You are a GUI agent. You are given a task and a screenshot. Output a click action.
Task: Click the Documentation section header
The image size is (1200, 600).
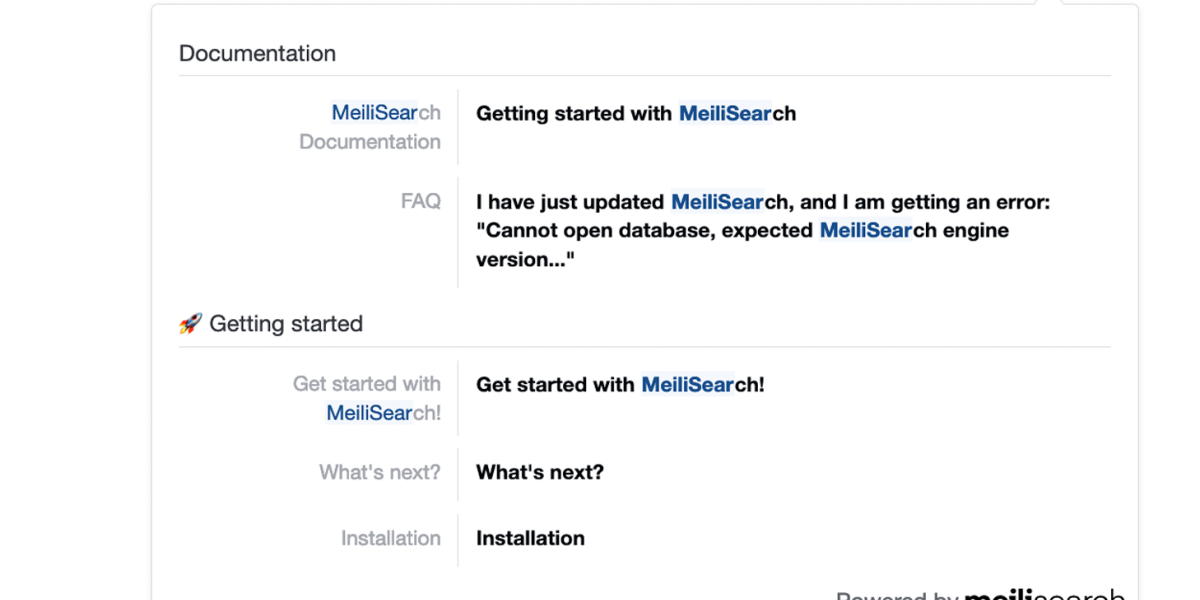tap(257, 53)
